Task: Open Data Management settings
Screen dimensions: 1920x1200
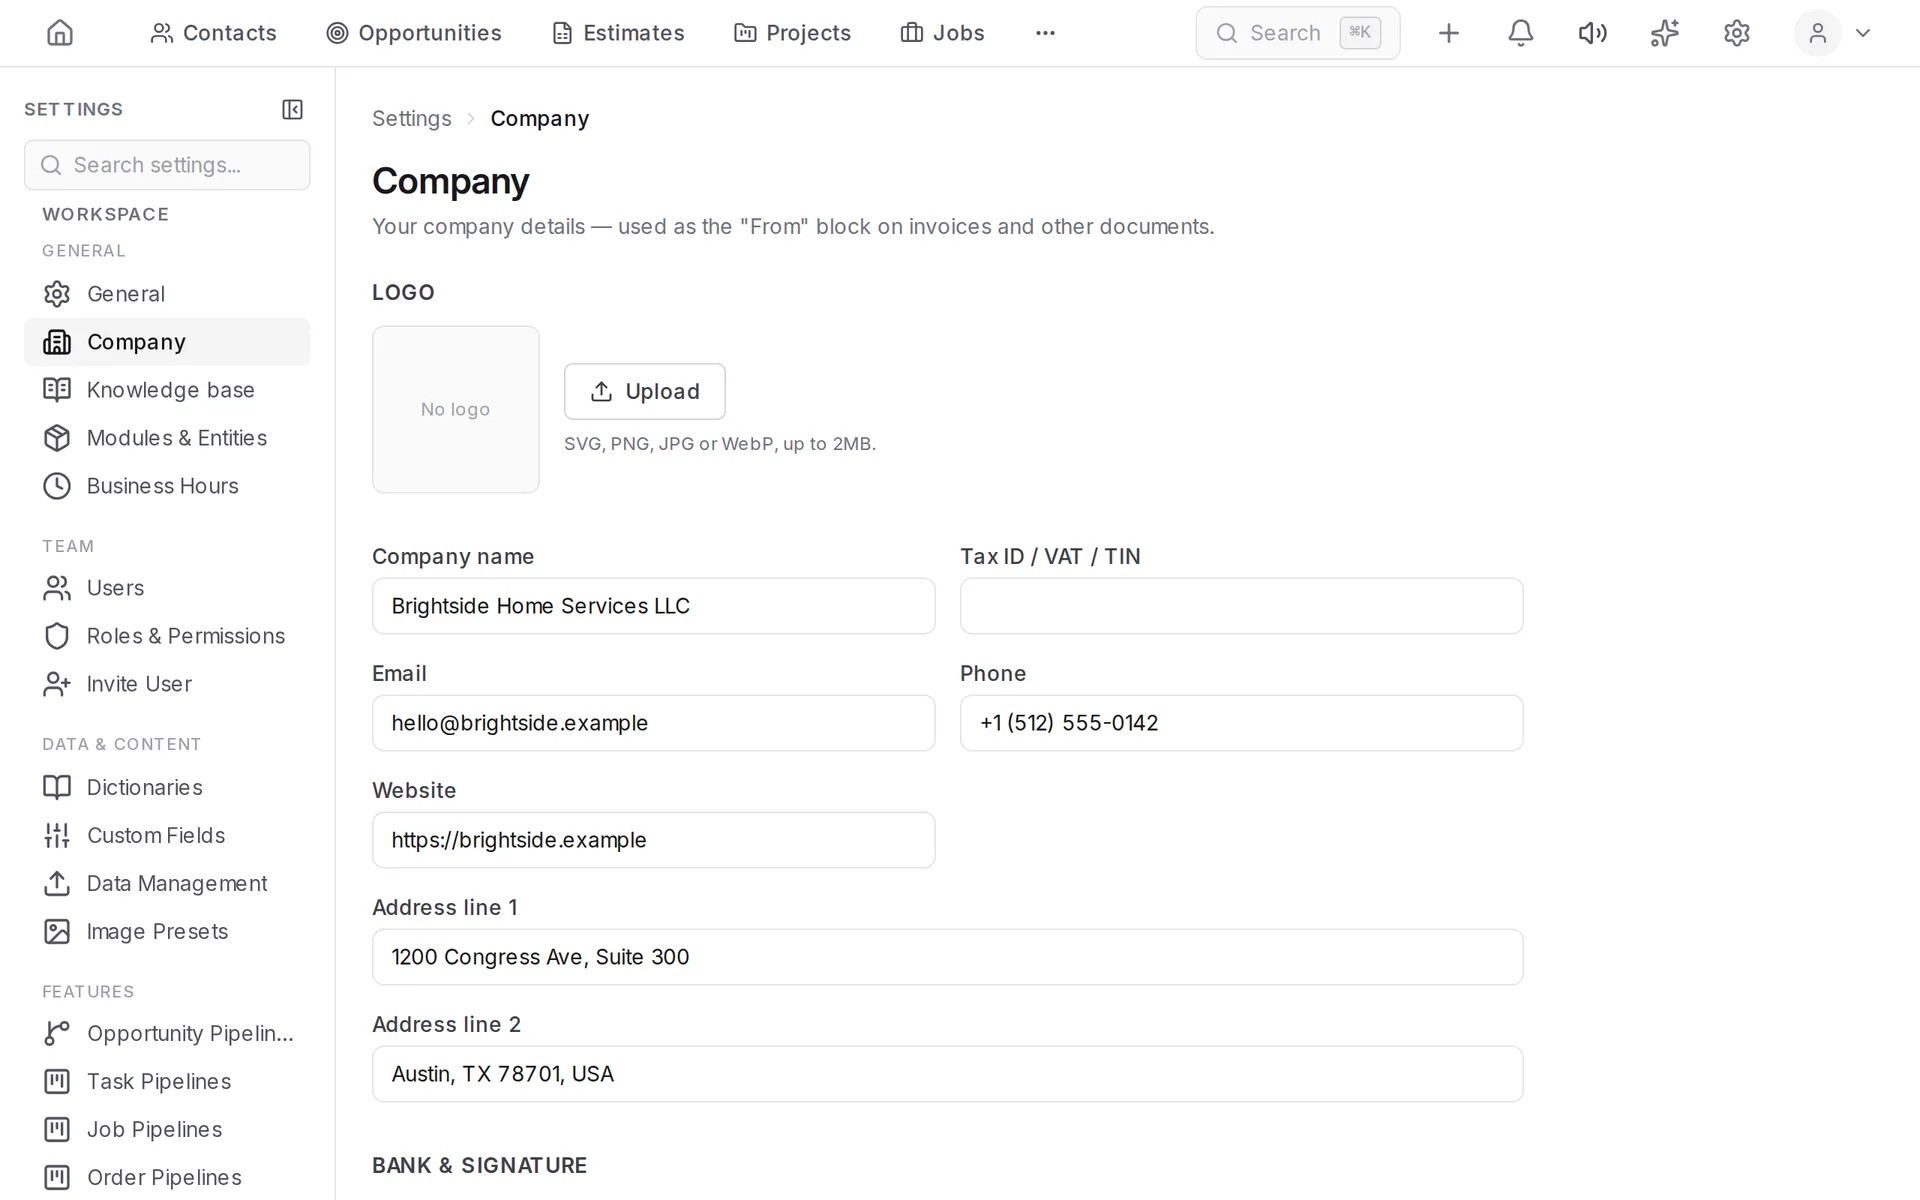Action: (167, 883)
